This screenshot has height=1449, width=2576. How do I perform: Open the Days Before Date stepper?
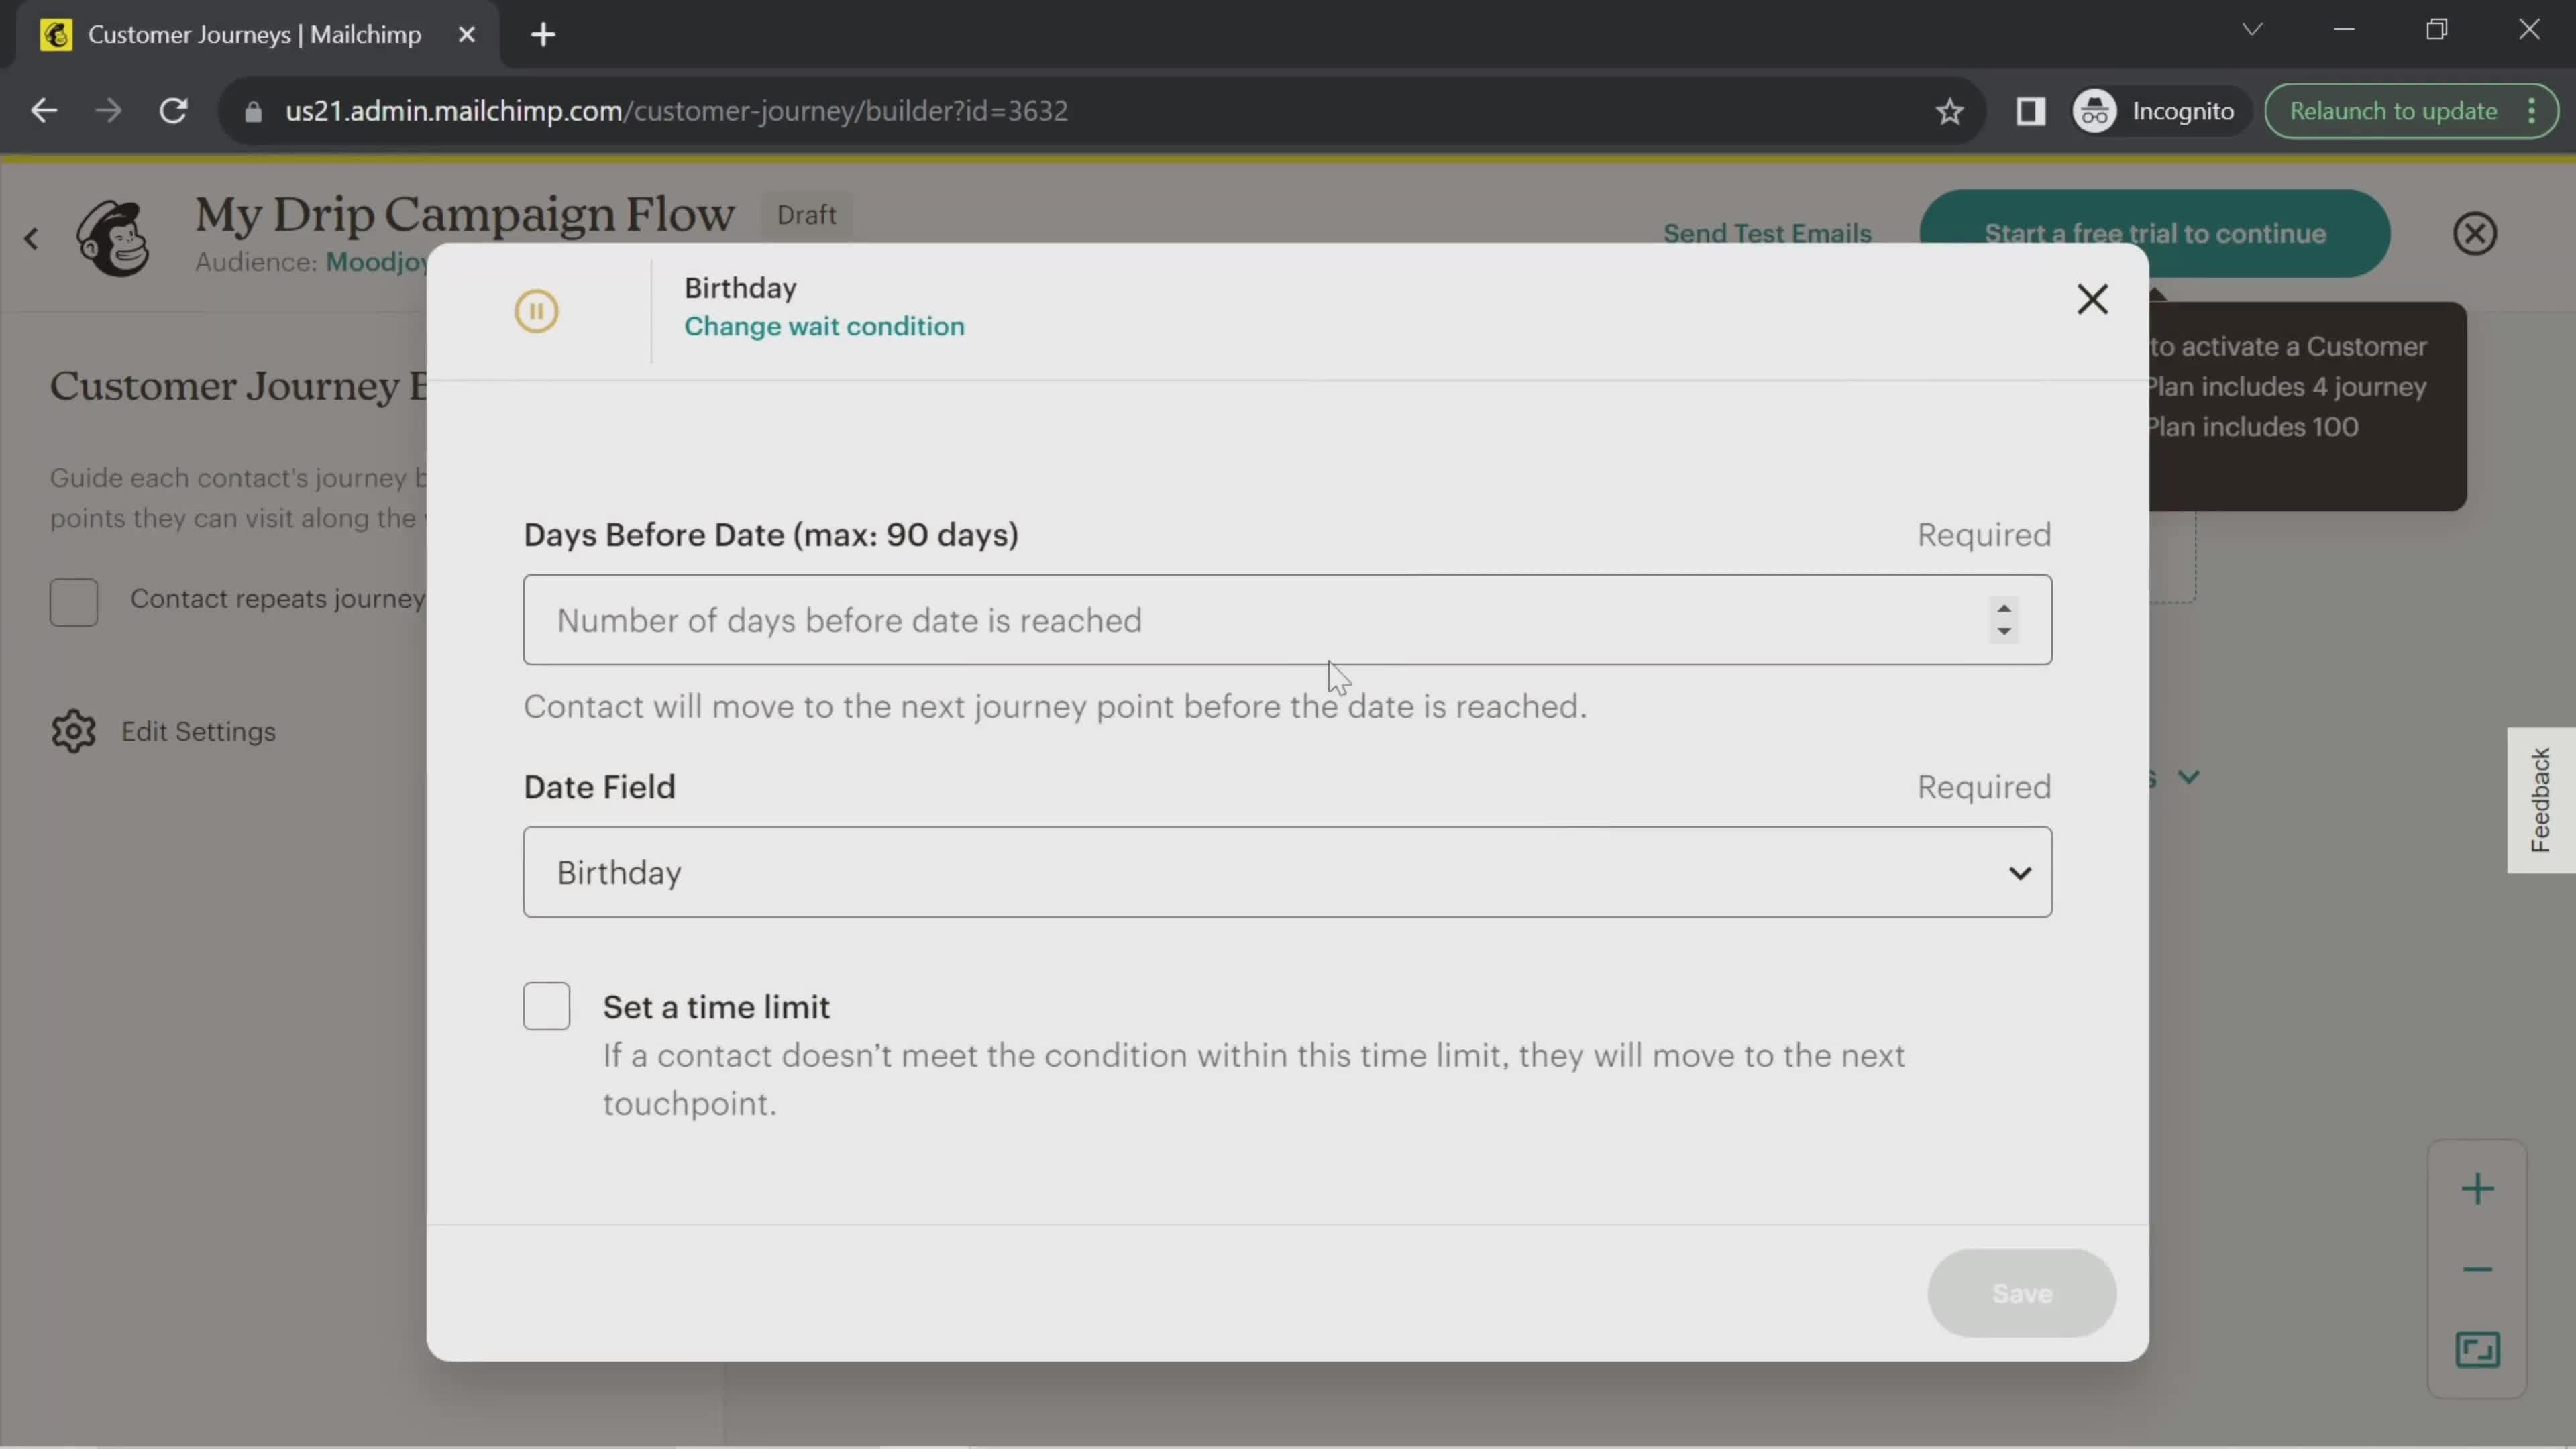2004,619
